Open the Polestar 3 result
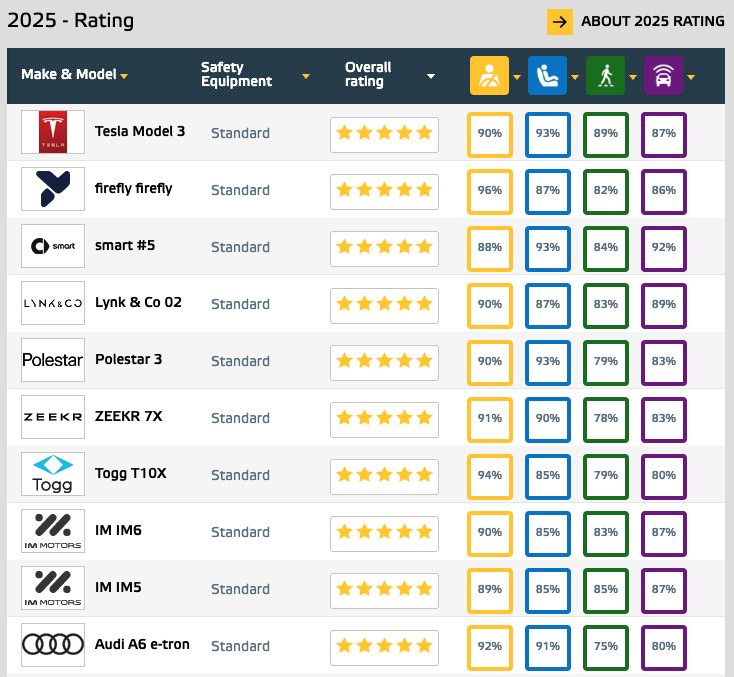The image size is (734, 677). 128,359
